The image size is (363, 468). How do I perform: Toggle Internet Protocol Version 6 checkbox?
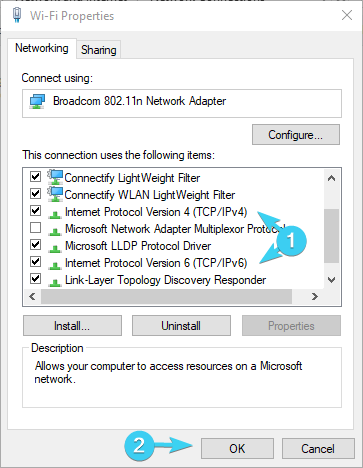[35, 262]
